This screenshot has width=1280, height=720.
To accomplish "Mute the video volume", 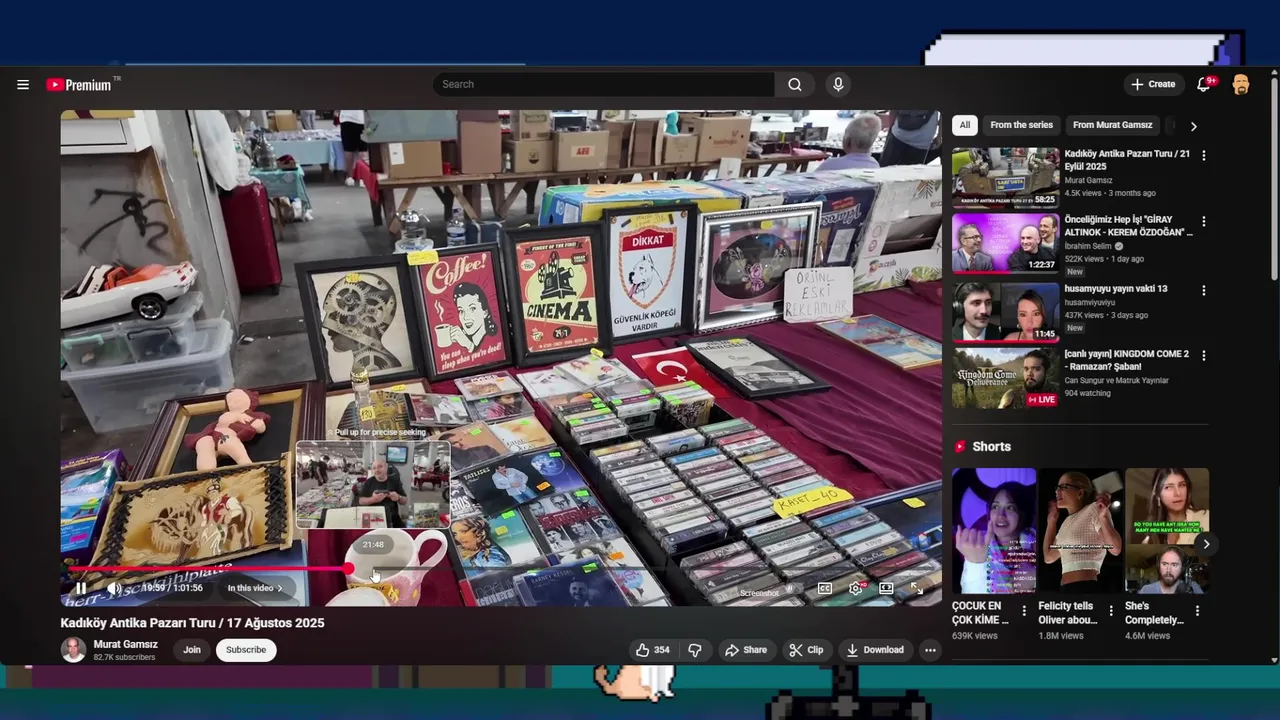I will [x=115, y=588].
